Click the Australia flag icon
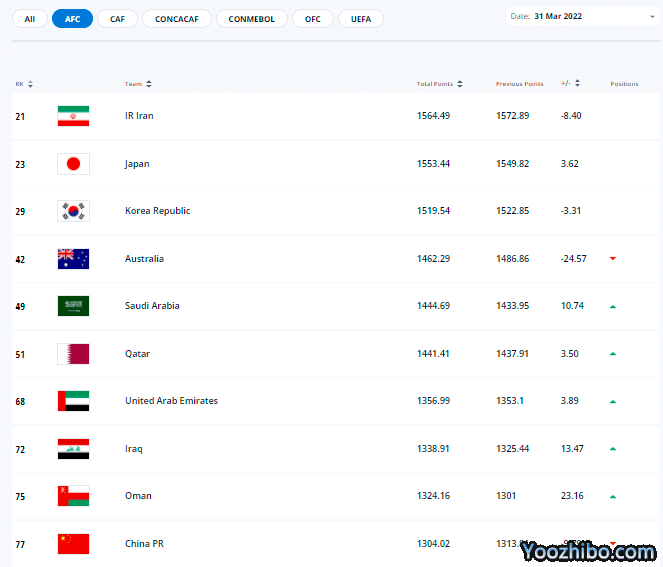Viewport: 663px width, 567px height. click(x=73, y=259)
